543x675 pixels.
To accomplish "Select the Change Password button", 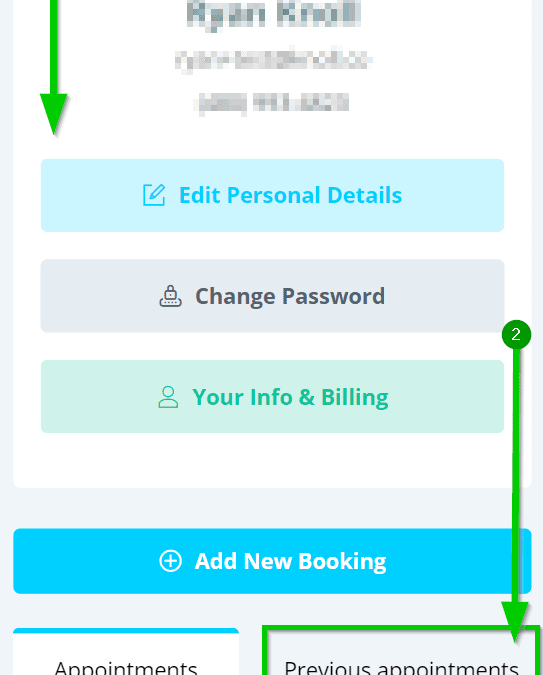I will coord(272,296).
